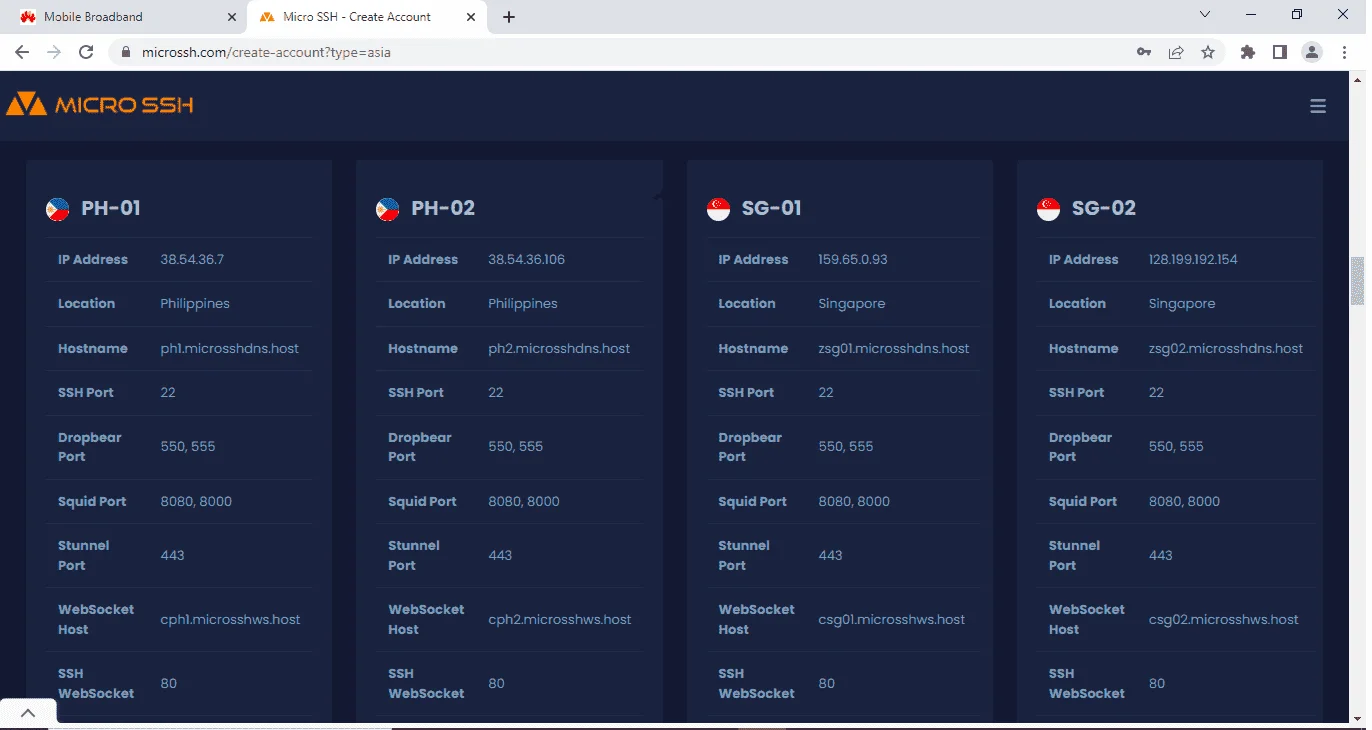Viewport: 1372px width, 730px height.
Task: Click hostname ph2.microsshdns.host
Action: [559, 349]
